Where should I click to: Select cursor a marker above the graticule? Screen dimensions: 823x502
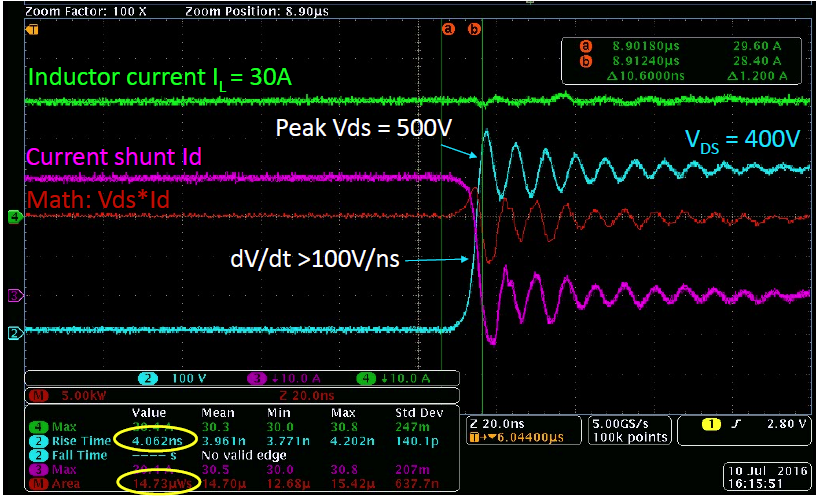pos(448,29)
